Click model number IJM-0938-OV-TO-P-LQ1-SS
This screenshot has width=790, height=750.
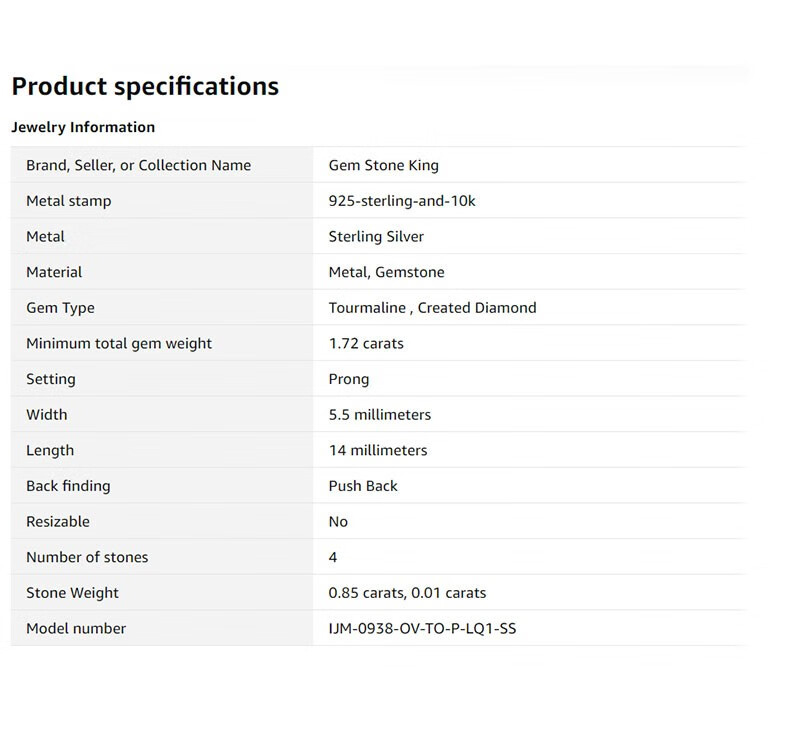tap(422, 629)
